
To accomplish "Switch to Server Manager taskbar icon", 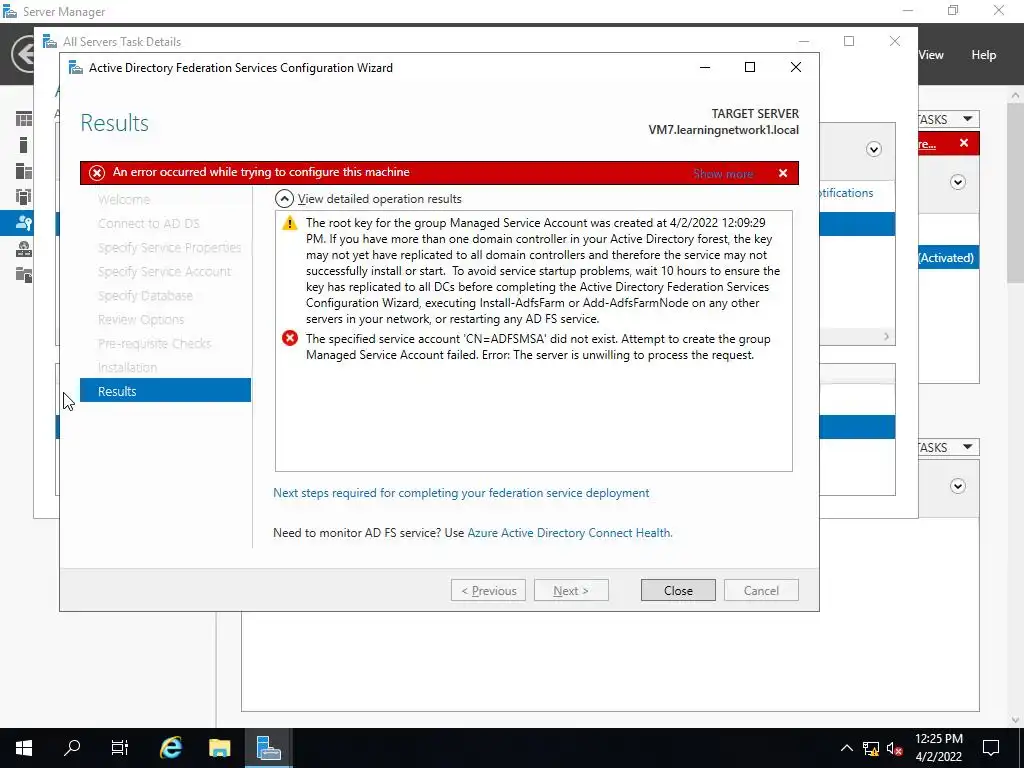I will (268, 748).
